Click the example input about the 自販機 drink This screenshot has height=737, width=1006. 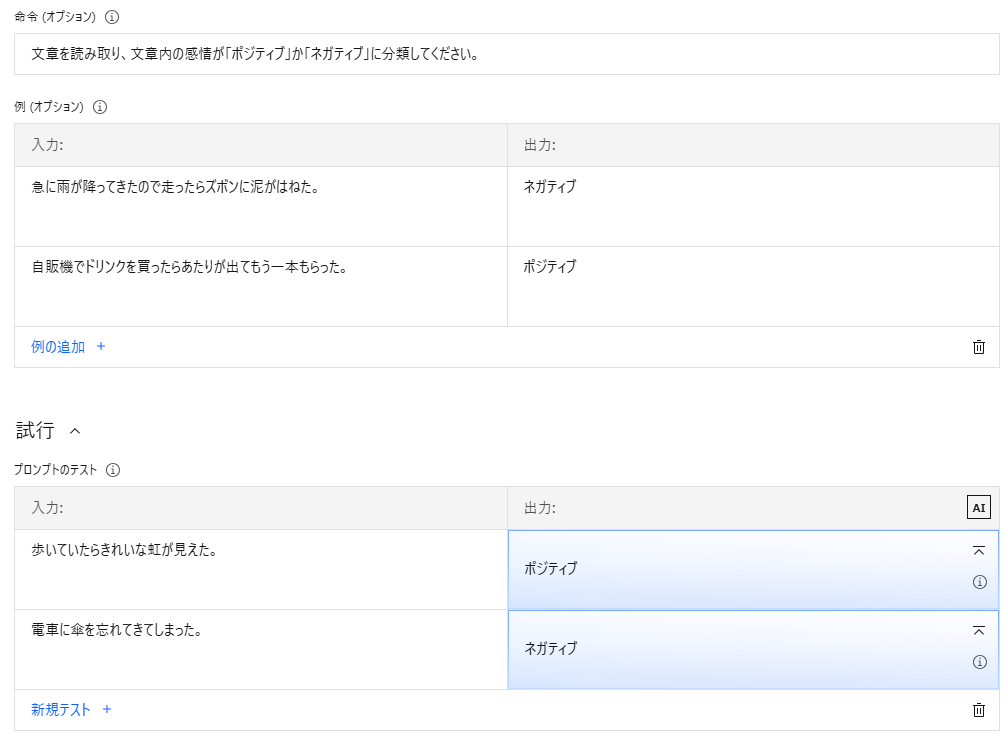(x=260, y=287)
